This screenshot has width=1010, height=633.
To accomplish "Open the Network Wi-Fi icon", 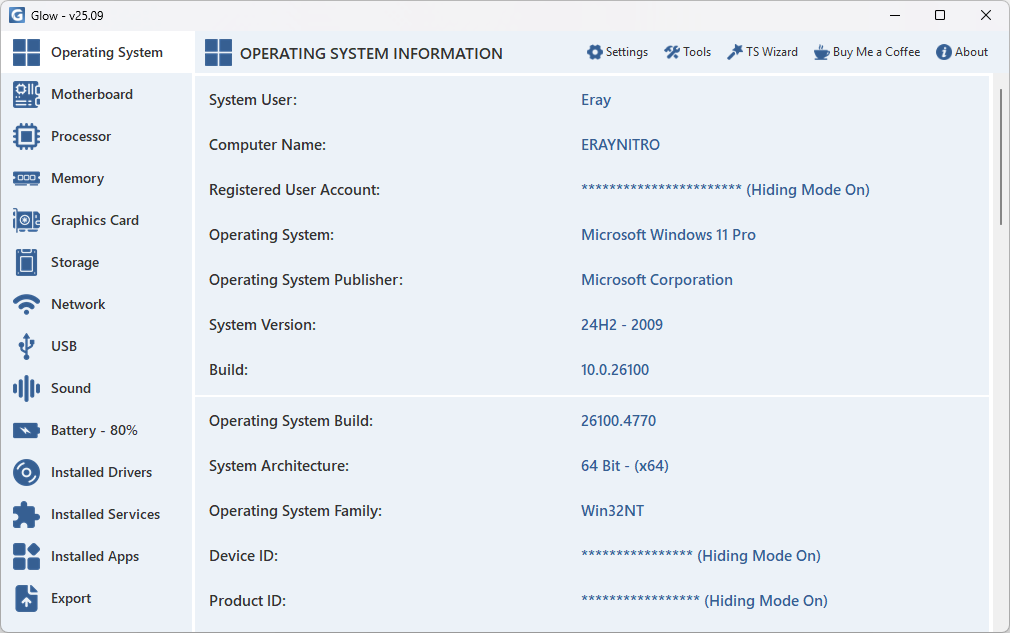I will (26, 304).
